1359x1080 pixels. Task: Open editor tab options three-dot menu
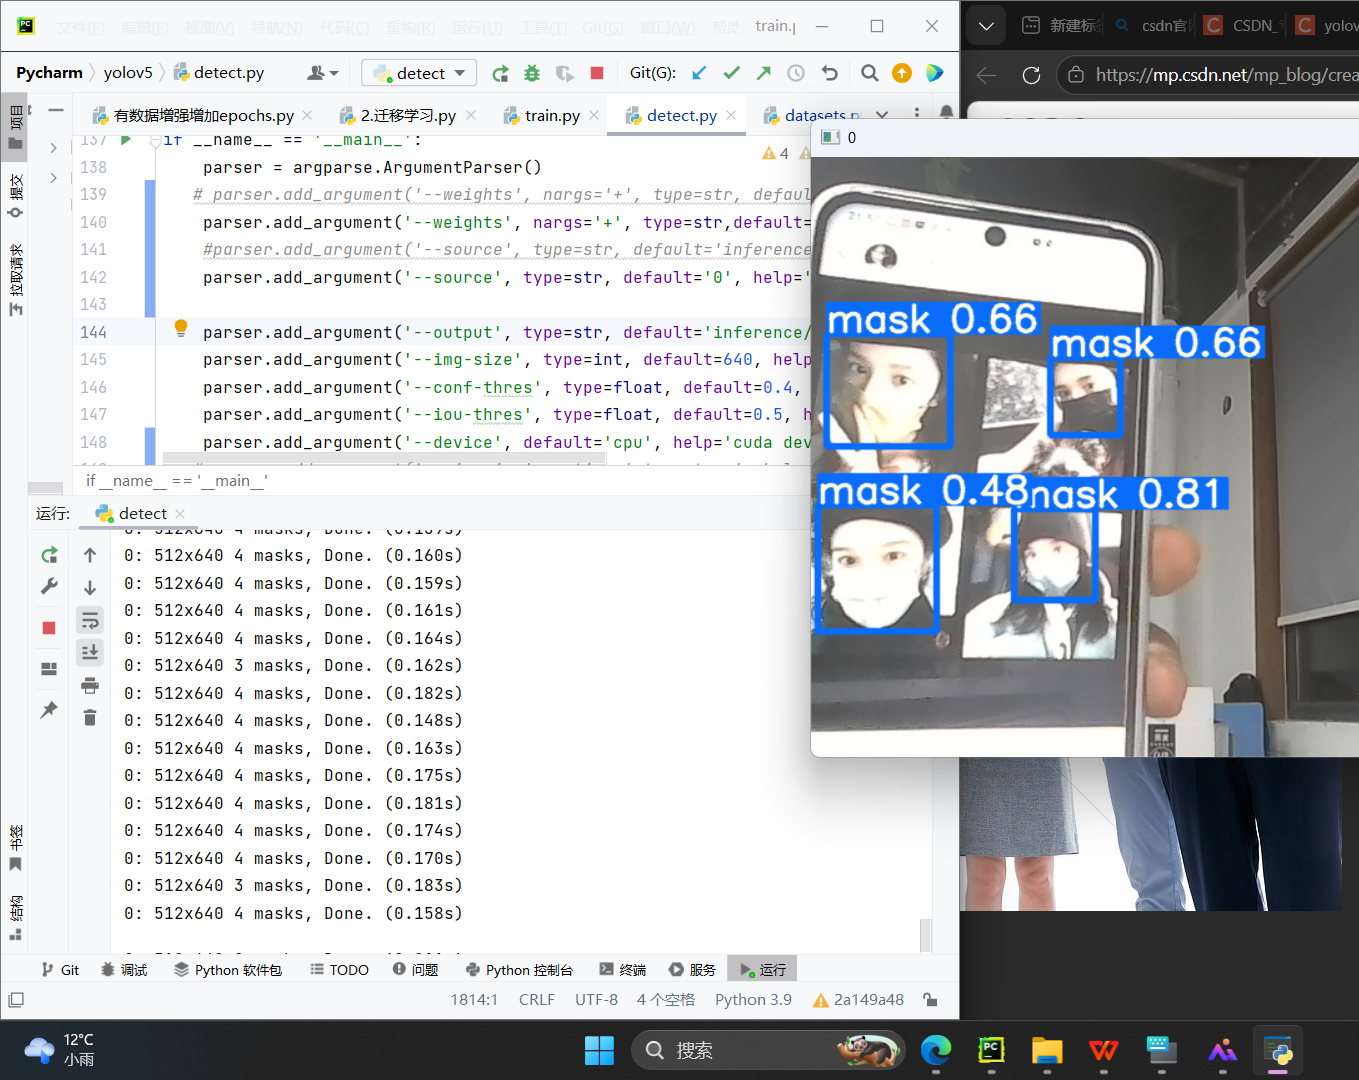(916, 114)
